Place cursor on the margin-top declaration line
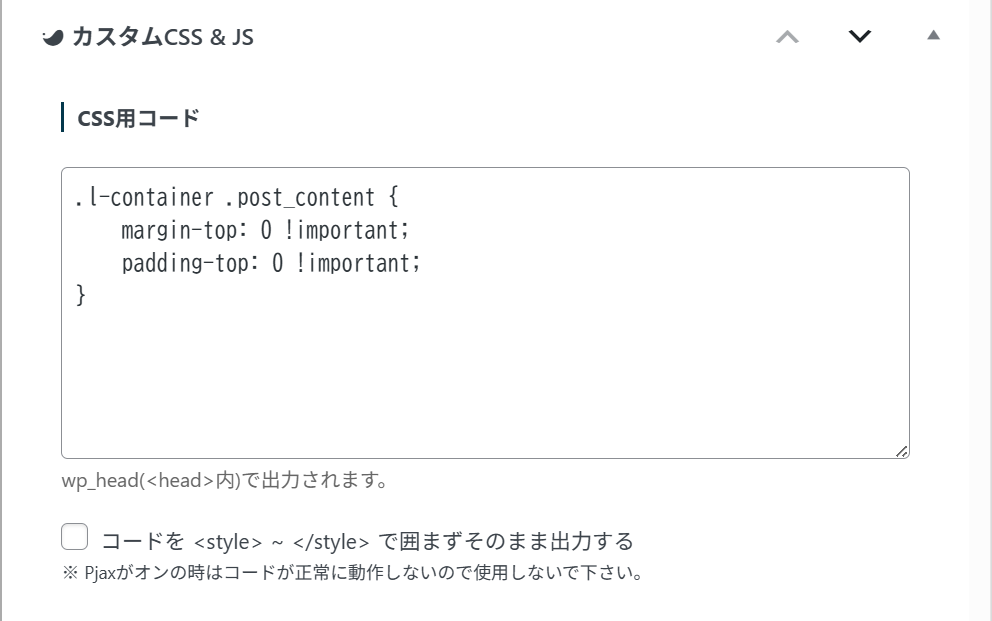The height and width of the screenshot is (621, 992). [190, 231]
